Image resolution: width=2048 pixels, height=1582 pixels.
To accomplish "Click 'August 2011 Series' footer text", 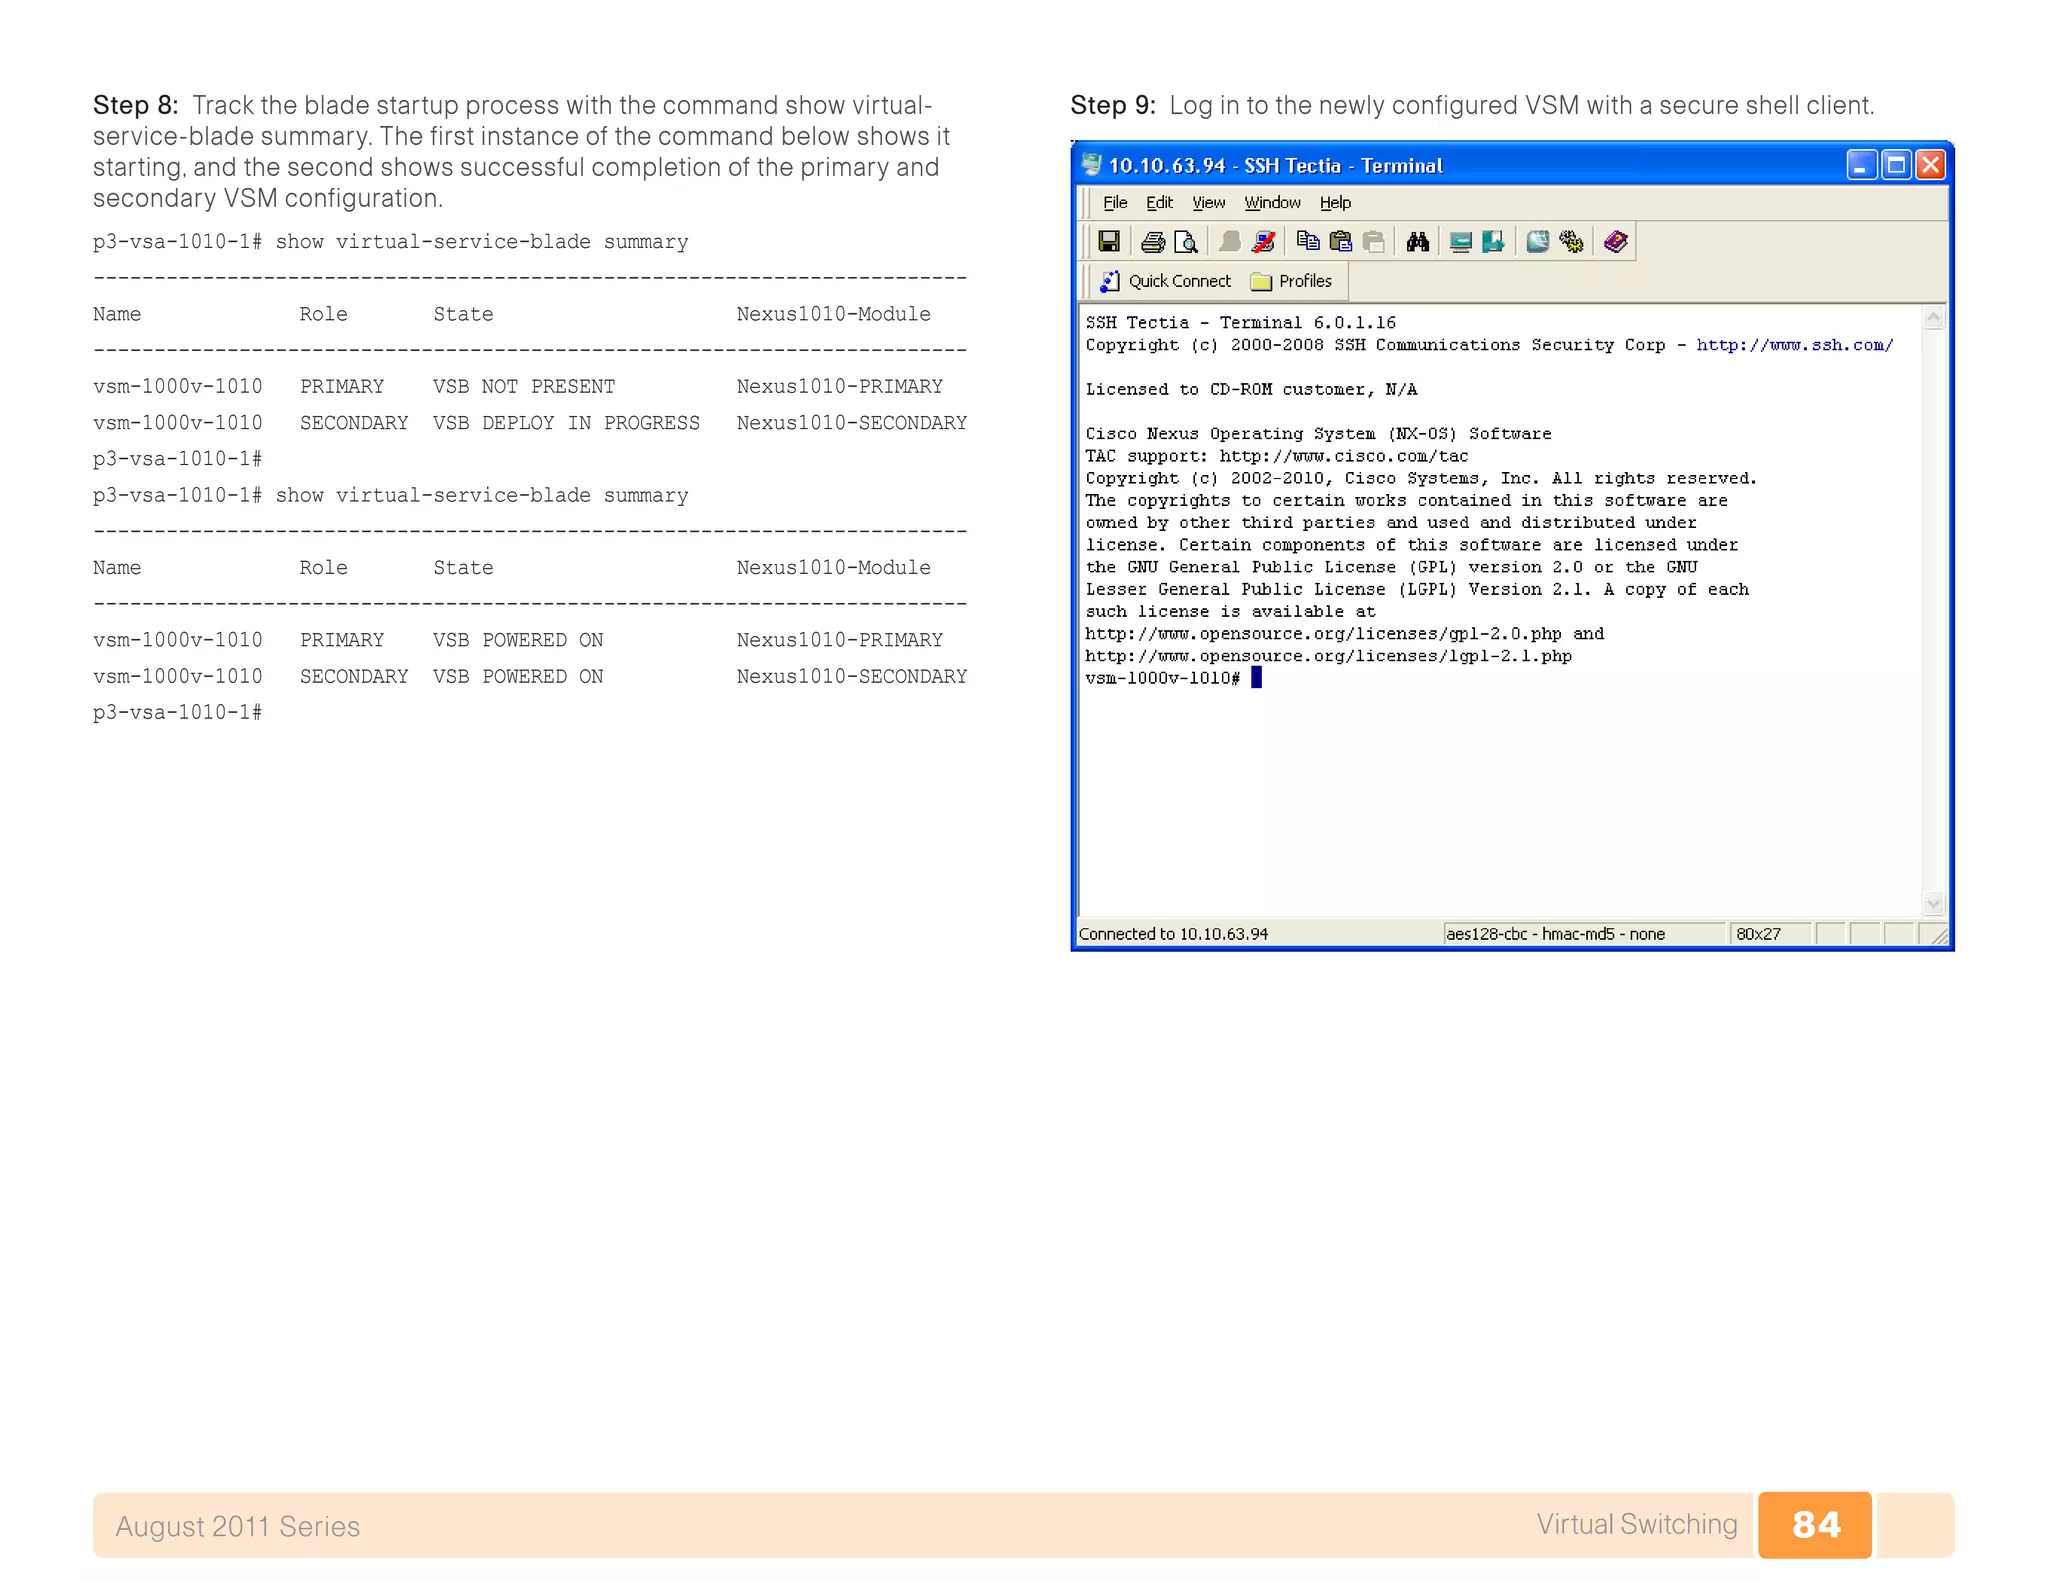I will [x=238, y=1526].
